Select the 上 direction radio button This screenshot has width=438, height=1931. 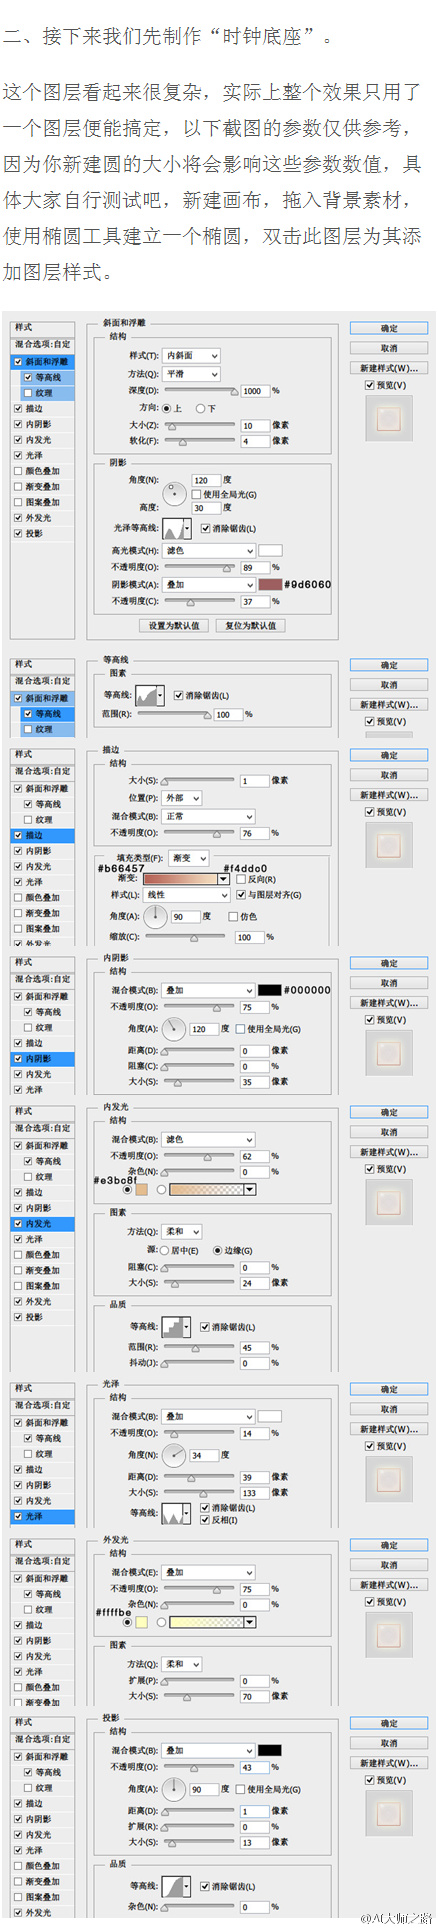(166, 408)
